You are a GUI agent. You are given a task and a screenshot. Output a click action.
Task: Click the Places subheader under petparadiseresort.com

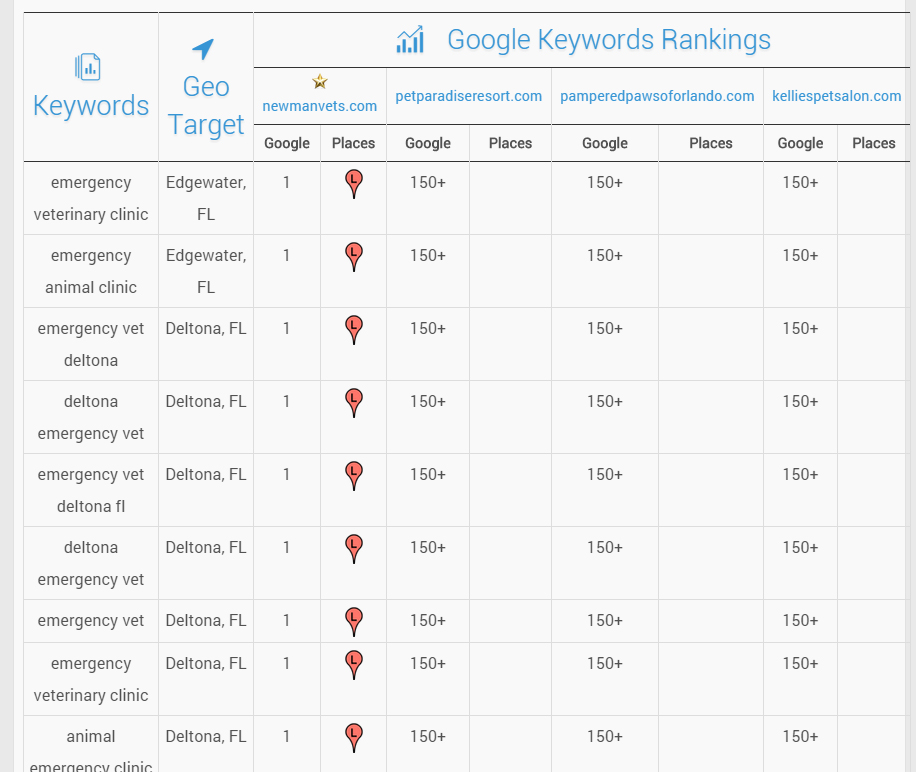510,143
